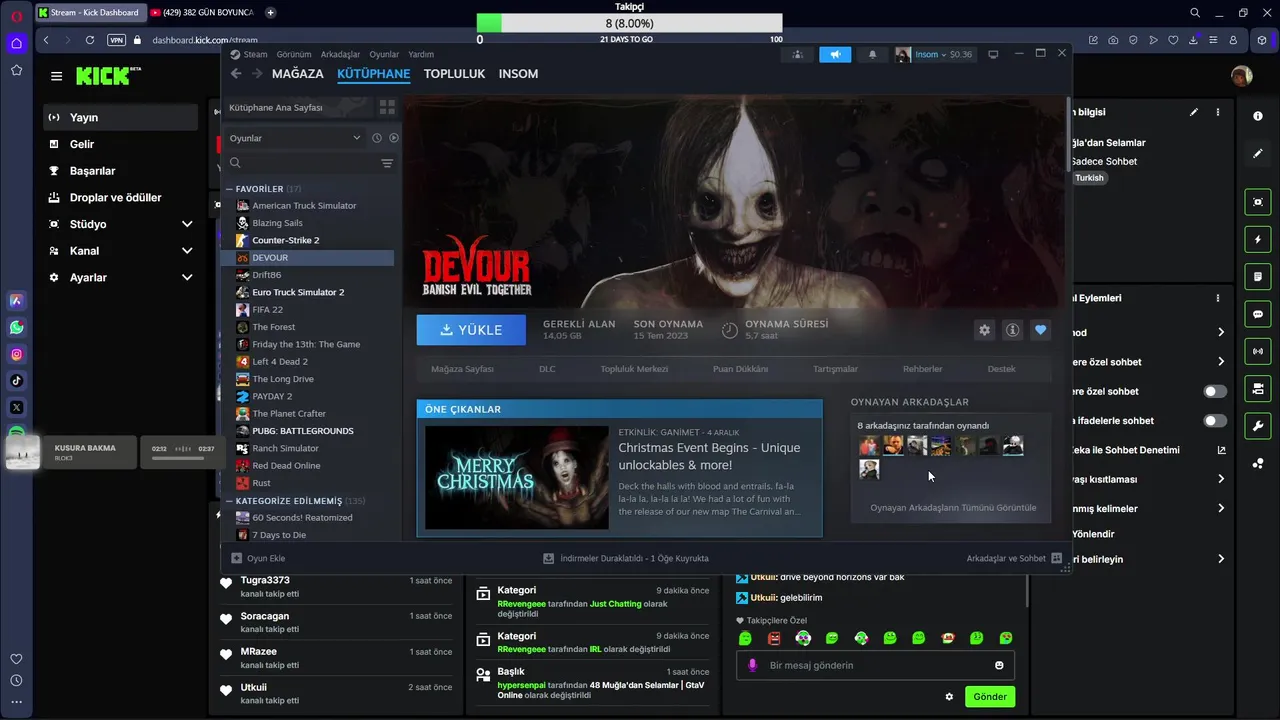Click Oynayan Arkadaşların Tümünü Görüntüle
Screen dimensions: 1280x720
[x=953, y=508]
